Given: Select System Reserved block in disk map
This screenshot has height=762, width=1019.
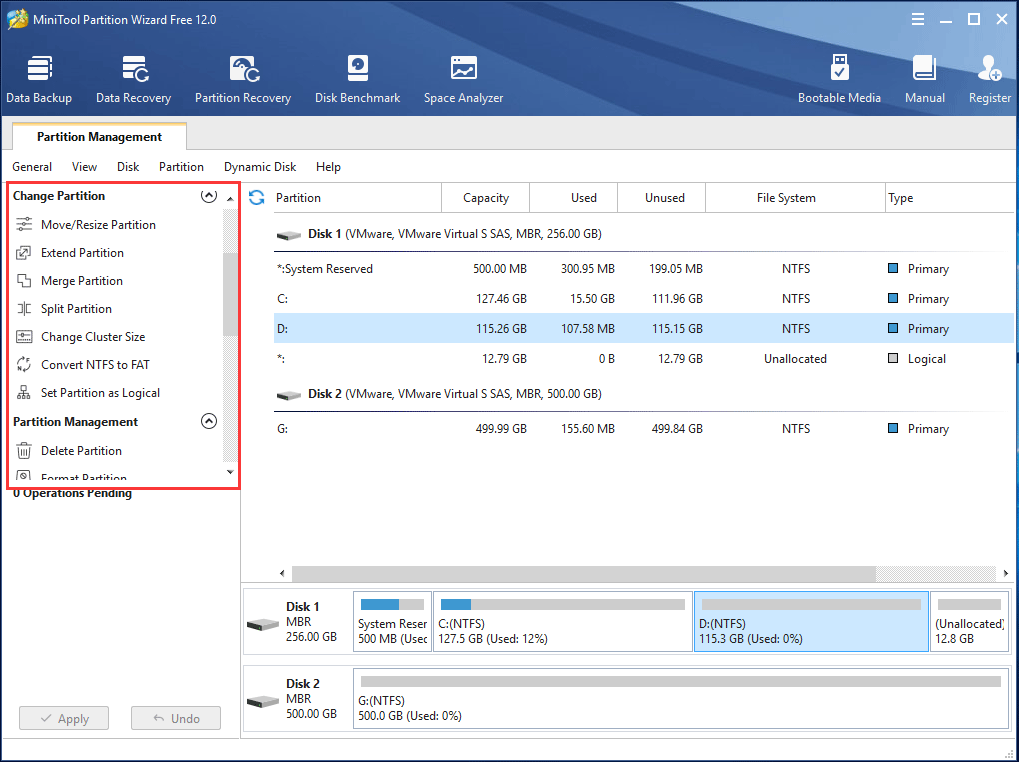Looking at the screenshot, I should click(x=393, y=621).
